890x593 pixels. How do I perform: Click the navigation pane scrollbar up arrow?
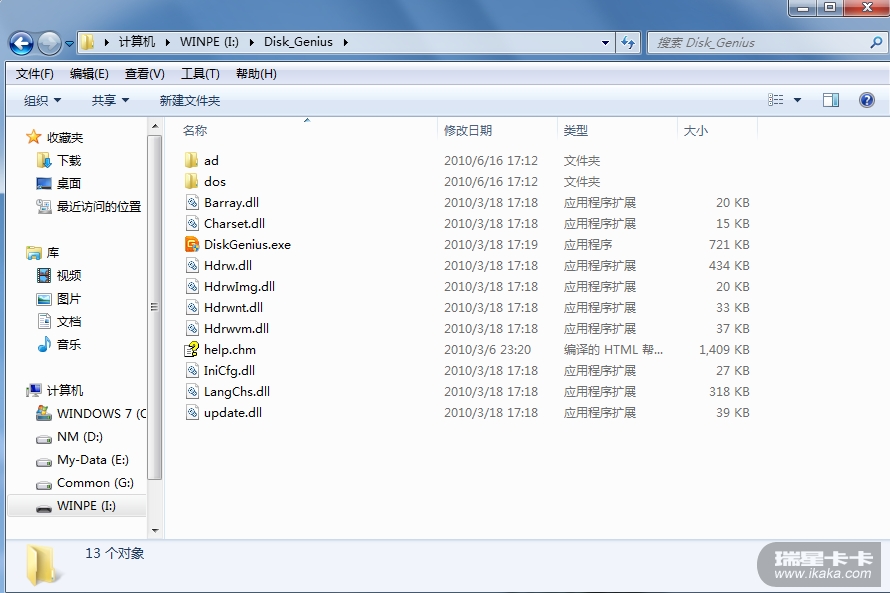(155, 126)
